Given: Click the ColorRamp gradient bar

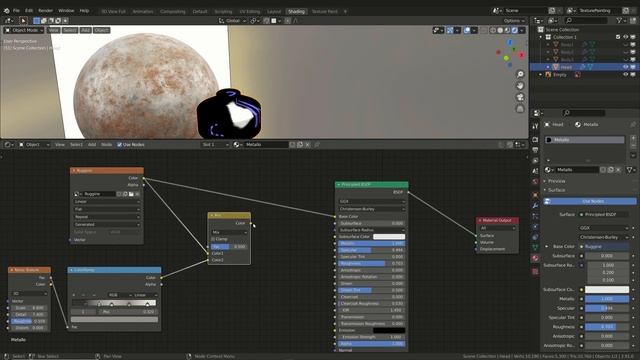Looking at the screenshot, I should (x=114, y=303).
